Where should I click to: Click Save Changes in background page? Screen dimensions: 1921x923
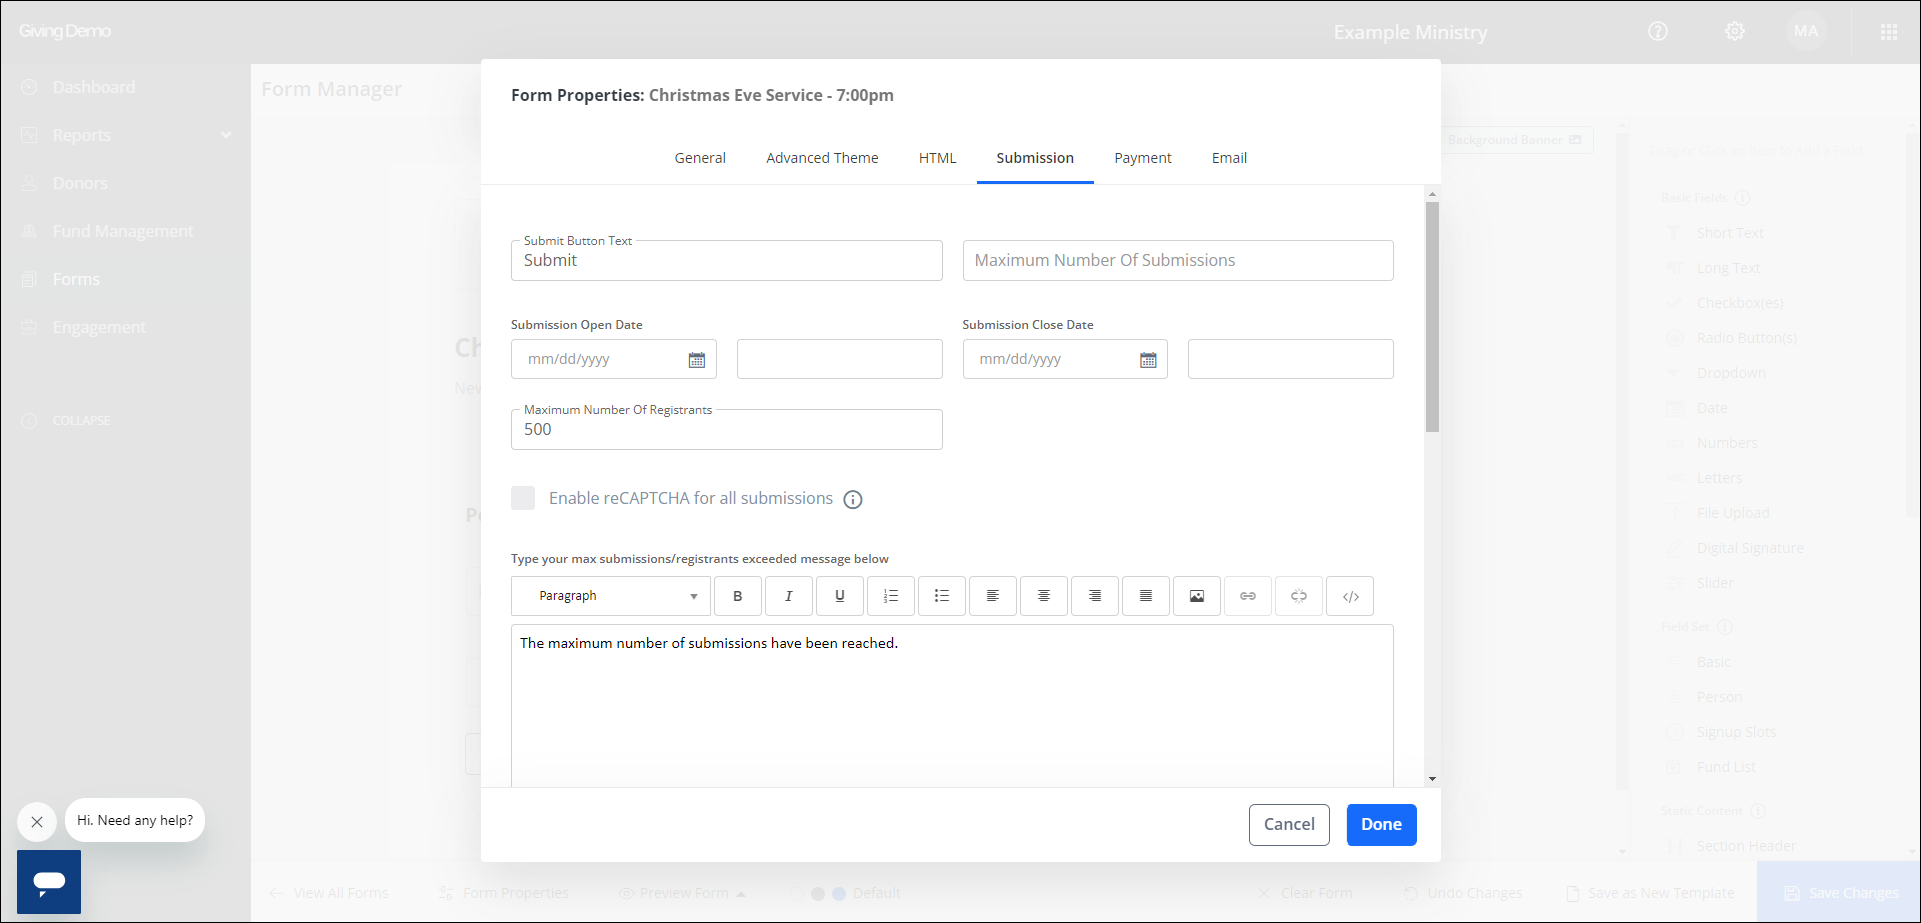click(x=1839, y=893)
